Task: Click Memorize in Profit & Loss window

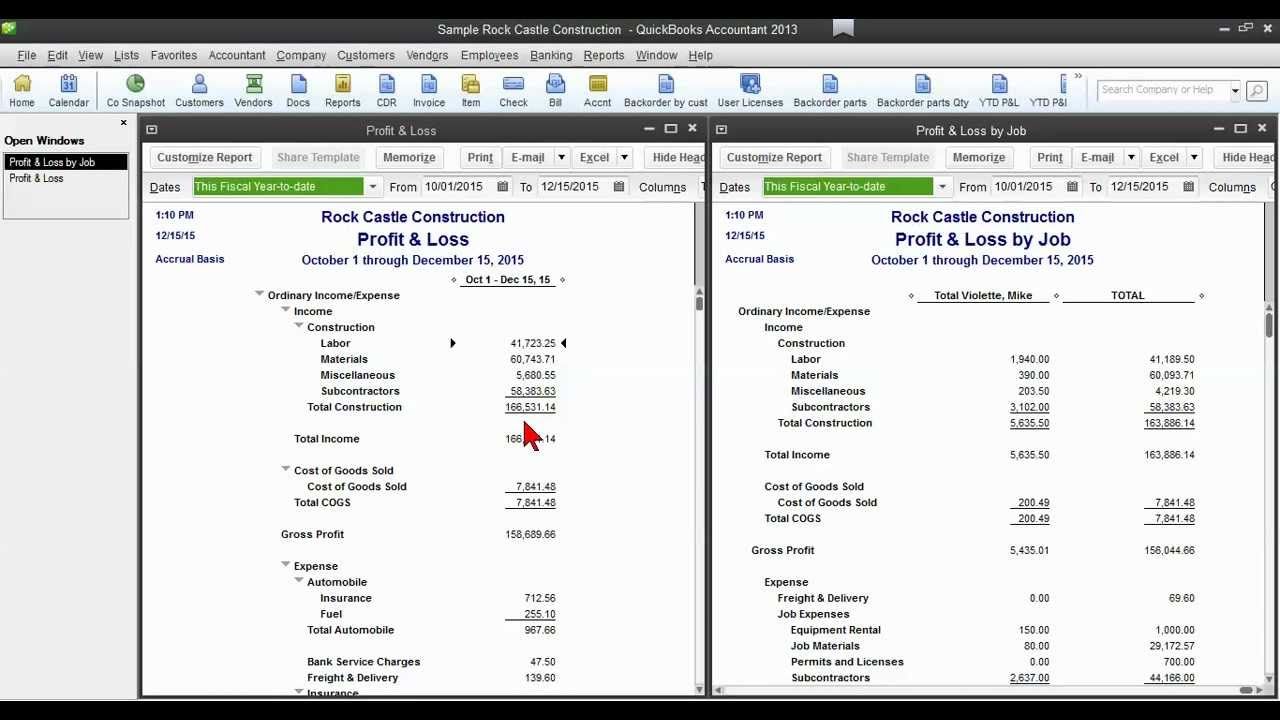Action: coord(409,157)
